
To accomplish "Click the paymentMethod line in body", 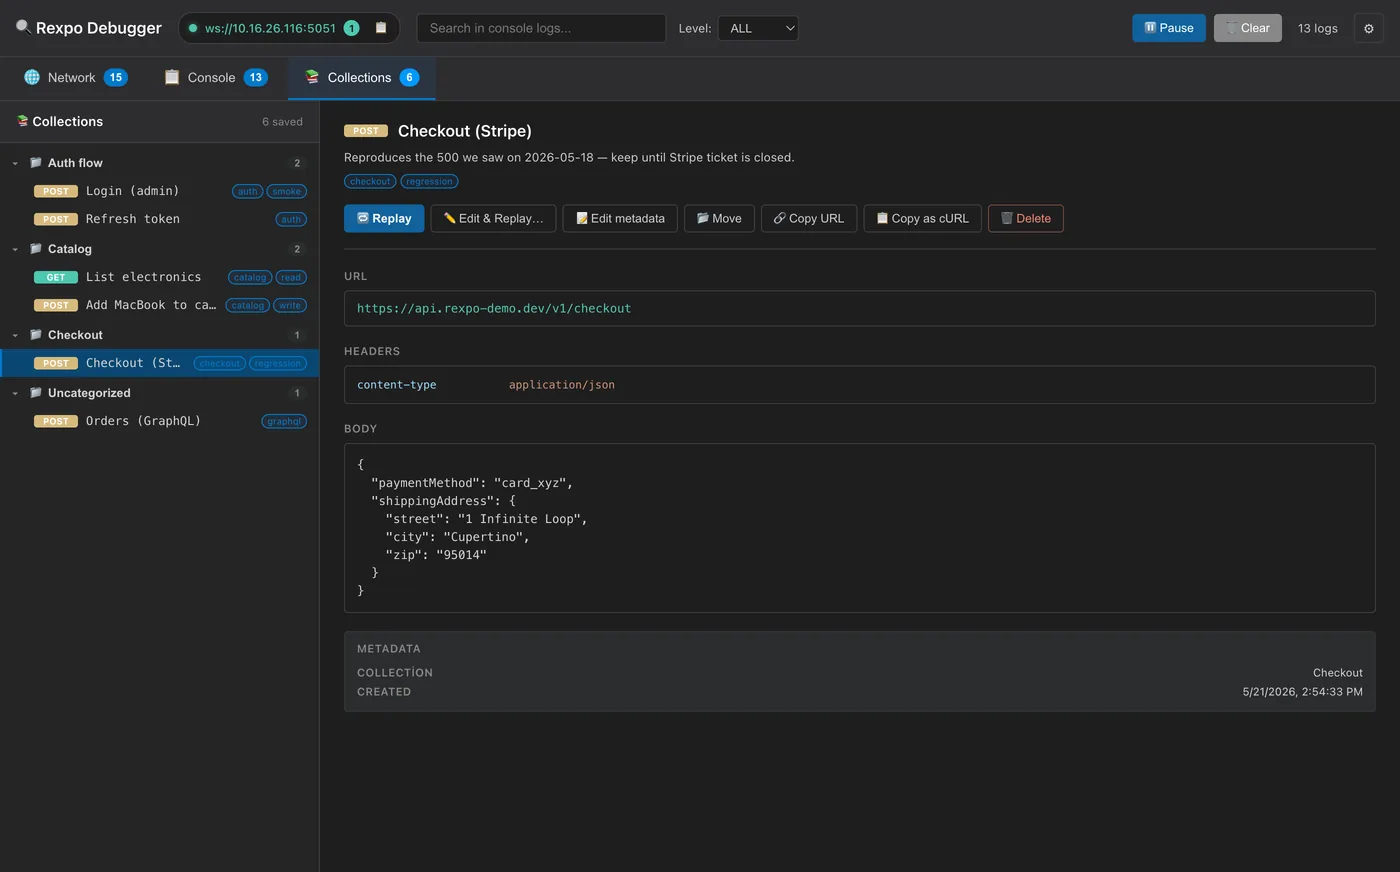I will pos(472,482).
